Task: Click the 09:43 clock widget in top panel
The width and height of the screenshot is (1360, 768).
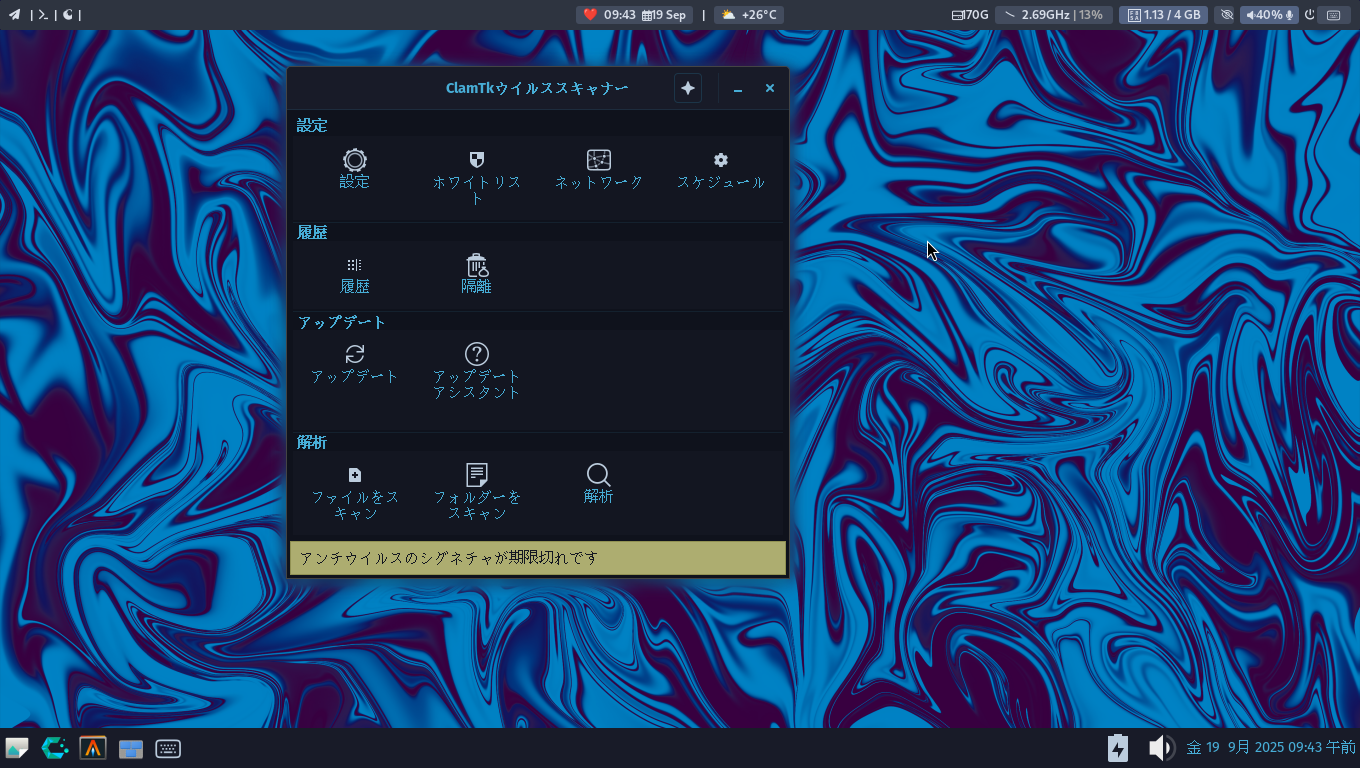Action: tap(610, 15)
